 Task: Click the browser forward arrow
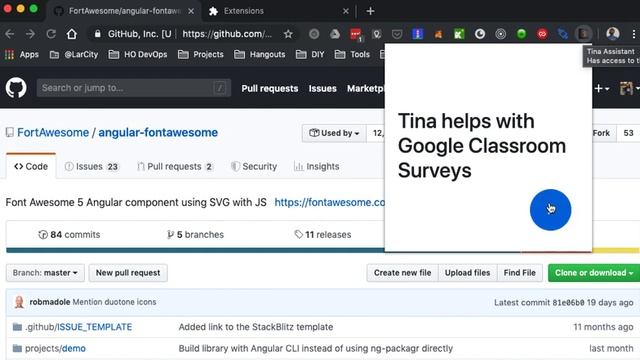tap(30, 34)
